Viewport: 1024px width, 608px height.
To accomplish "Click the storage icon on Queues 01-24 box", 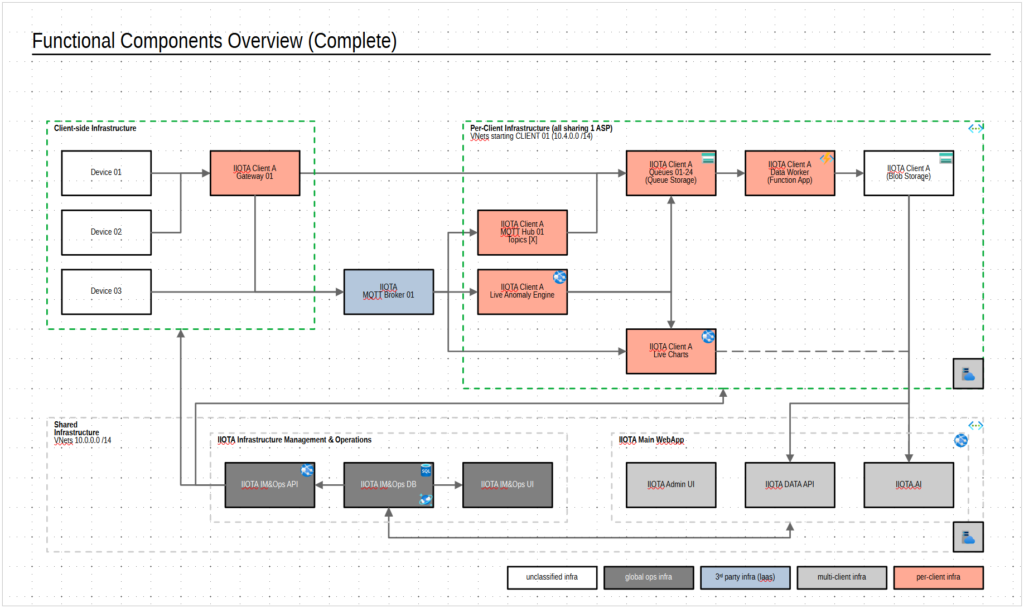I will 707,159.
